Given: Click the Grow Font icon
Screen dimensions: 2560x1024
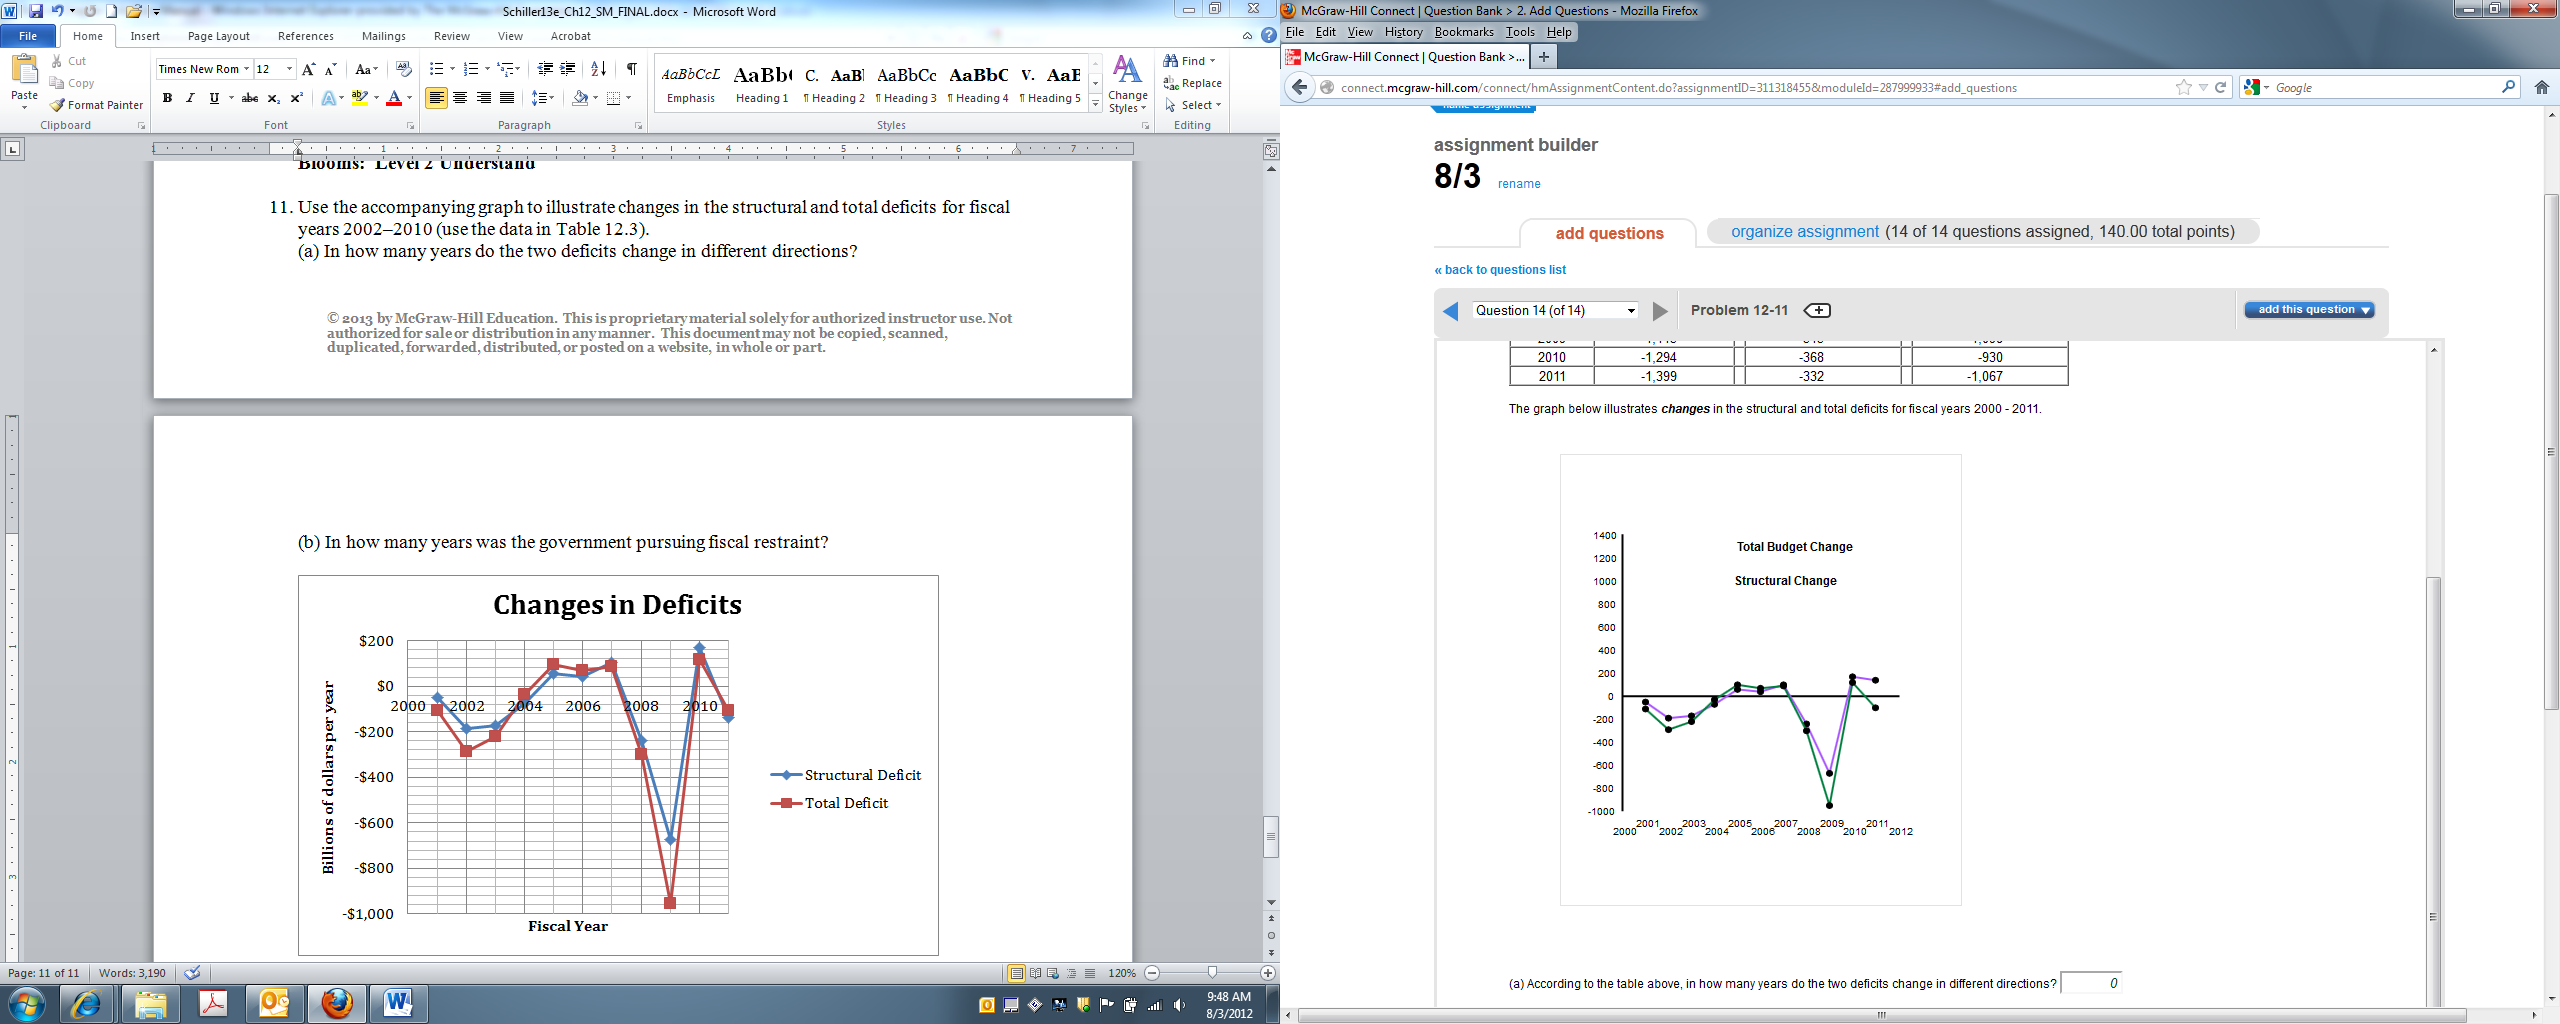Looking at the screenshot, I should 308,69.
